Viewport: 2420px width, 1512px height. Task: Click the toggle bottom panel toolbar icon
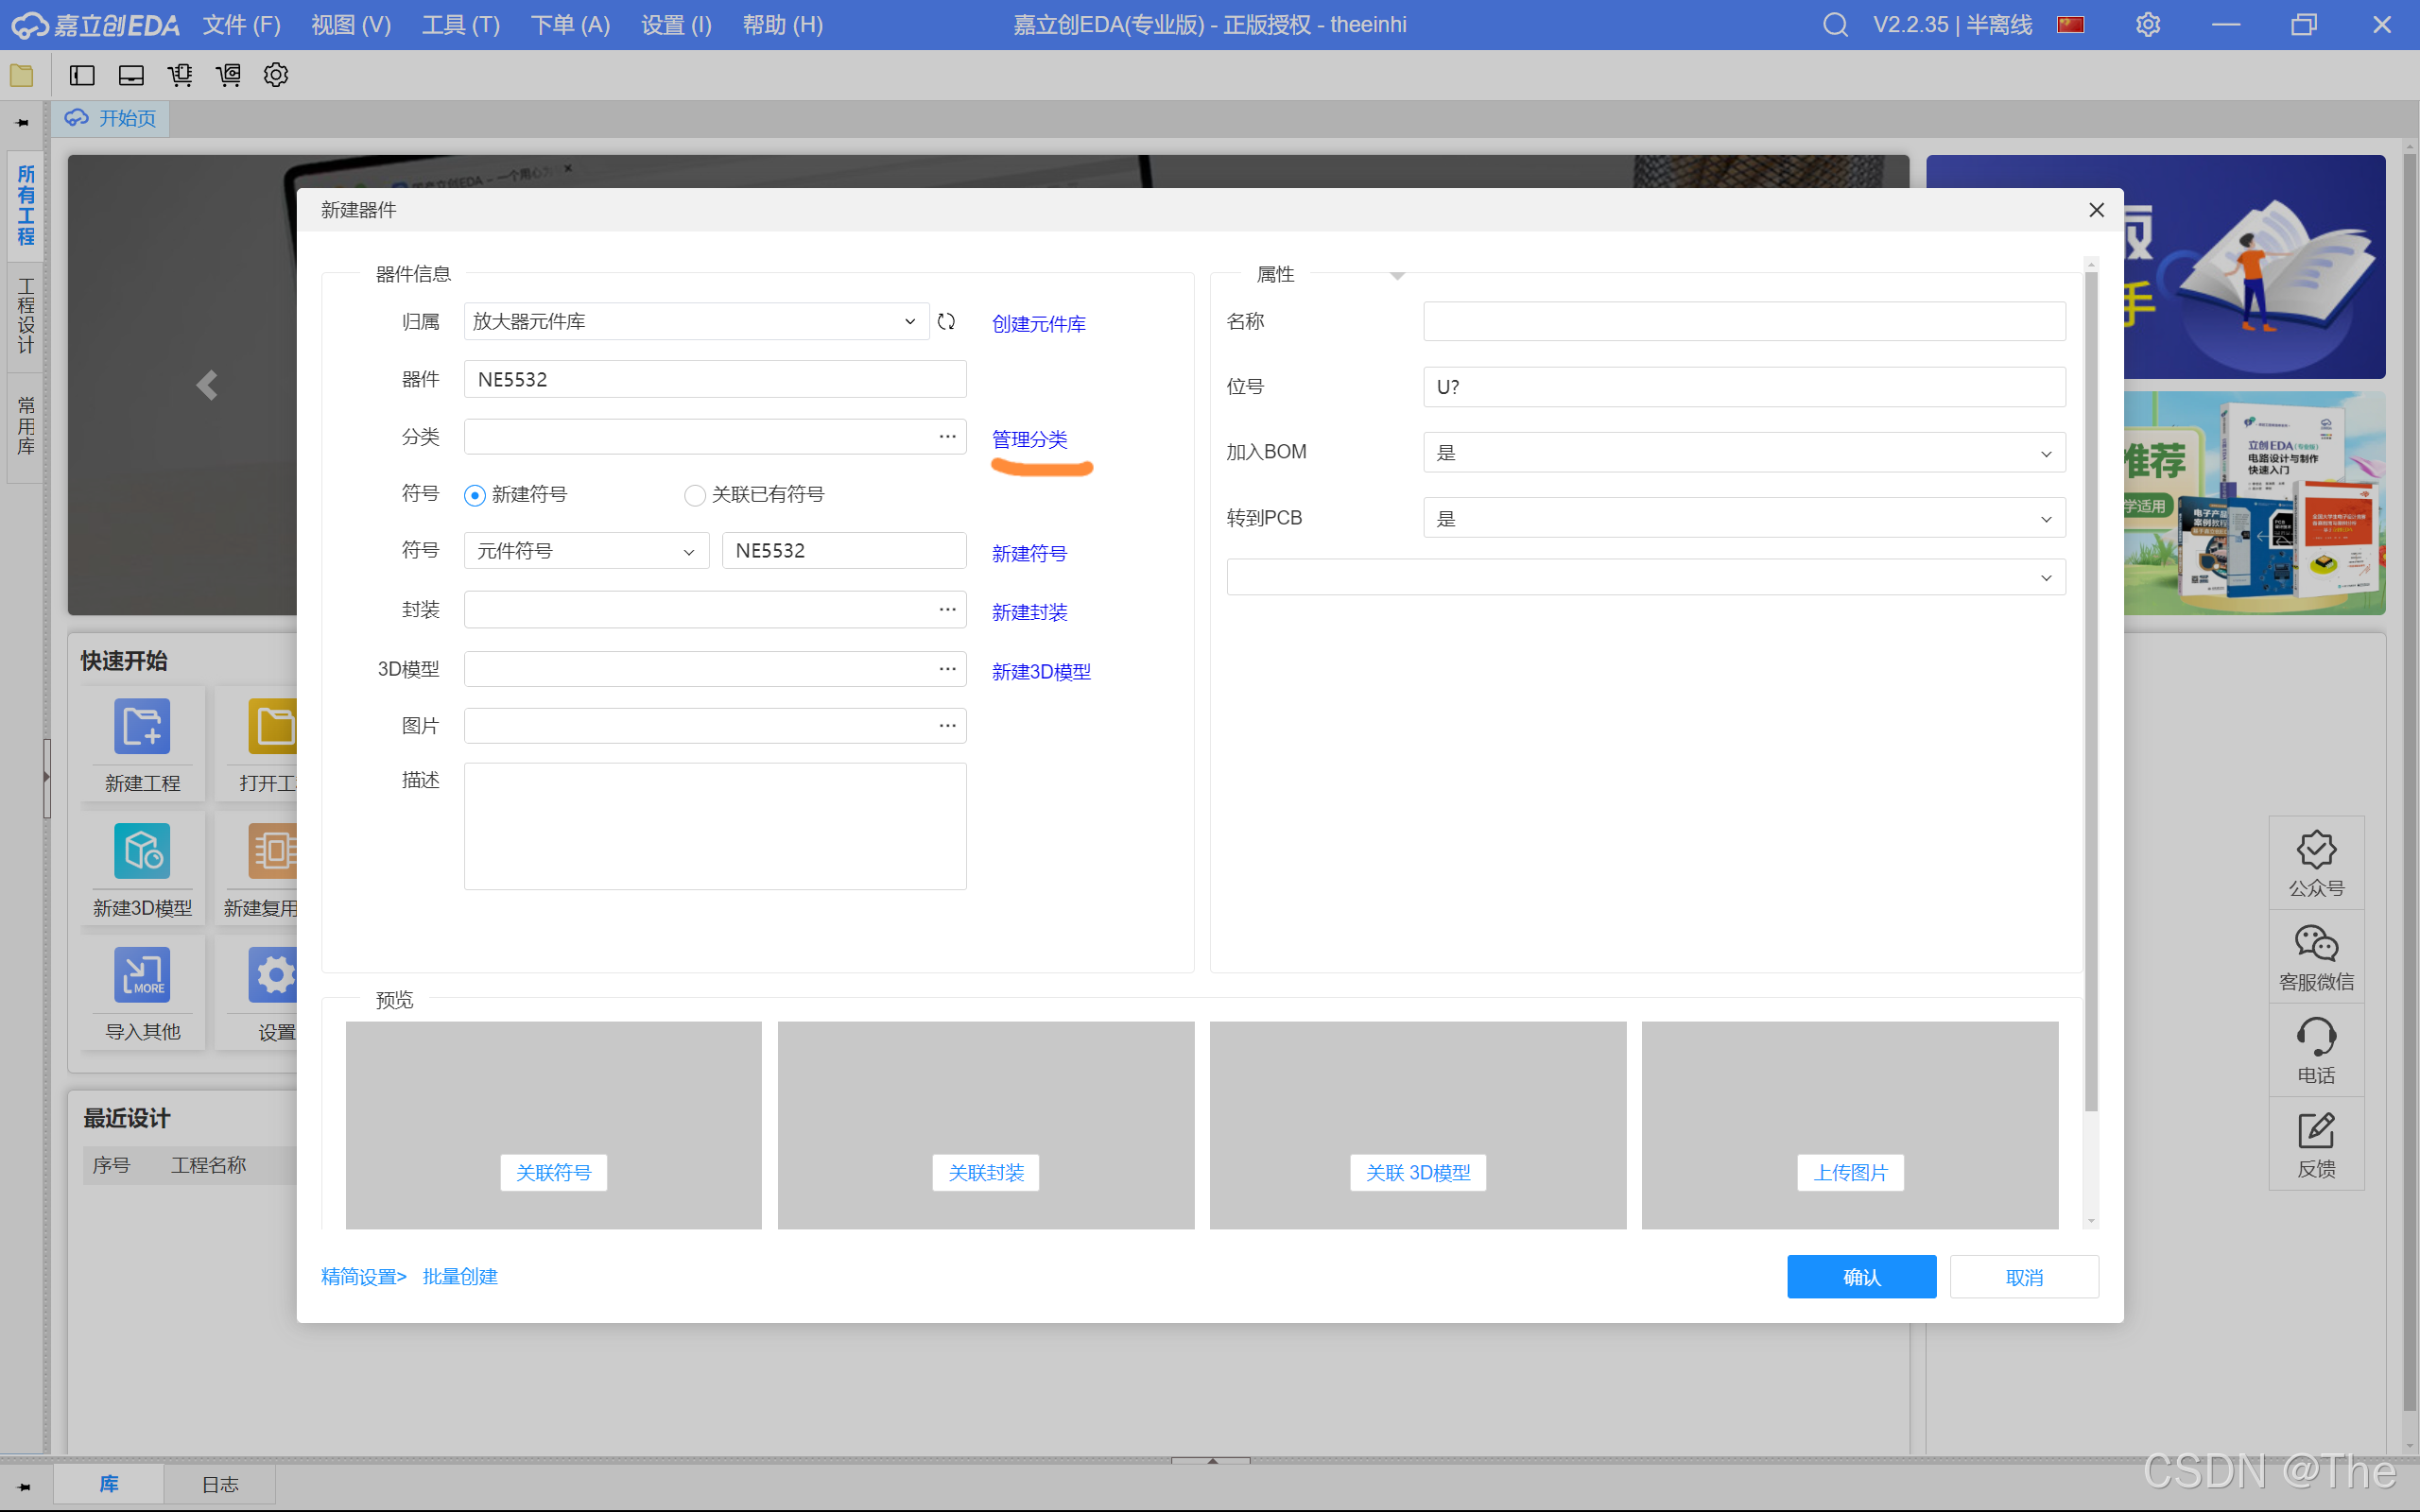(131, 75)
